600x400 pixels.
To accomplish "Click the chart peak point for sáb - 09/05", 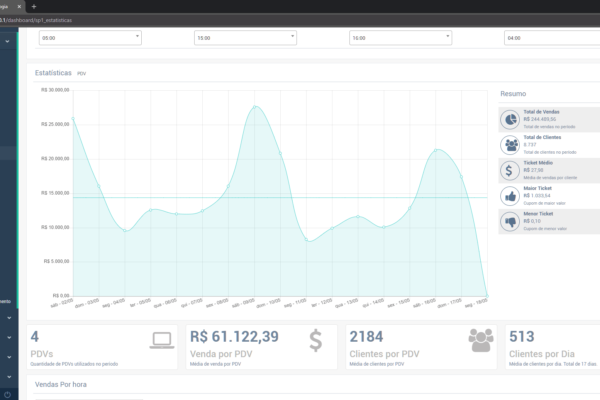I will (254, 107).
